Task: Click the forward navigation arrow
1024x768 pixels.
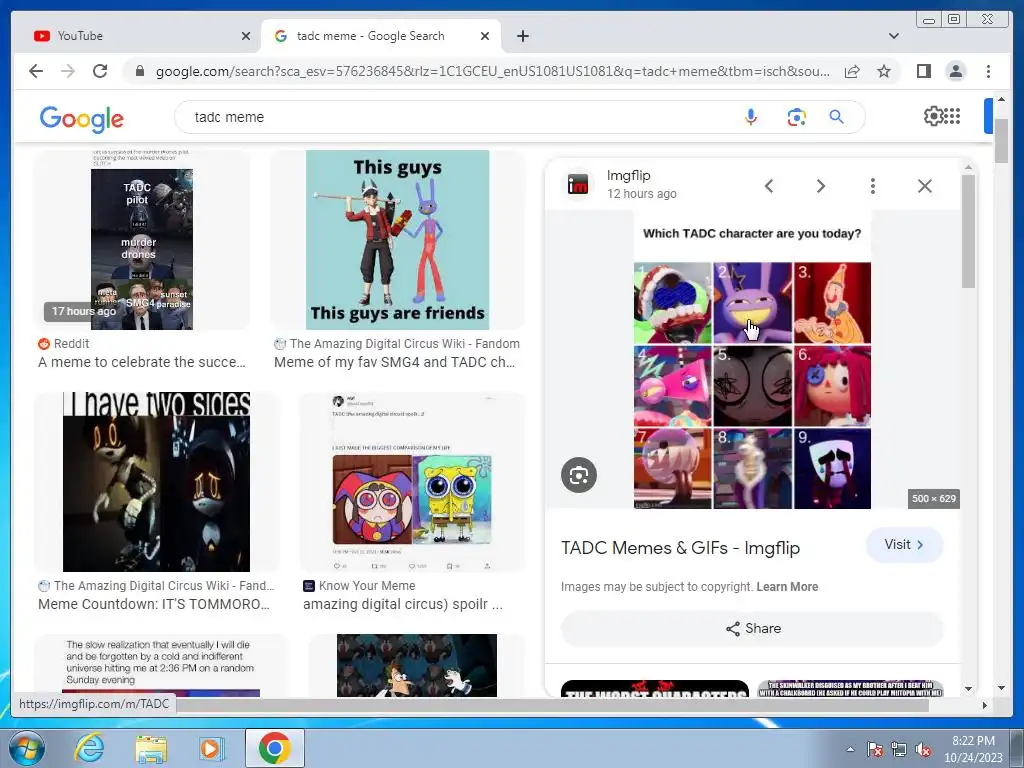Action: coord(68,71)
